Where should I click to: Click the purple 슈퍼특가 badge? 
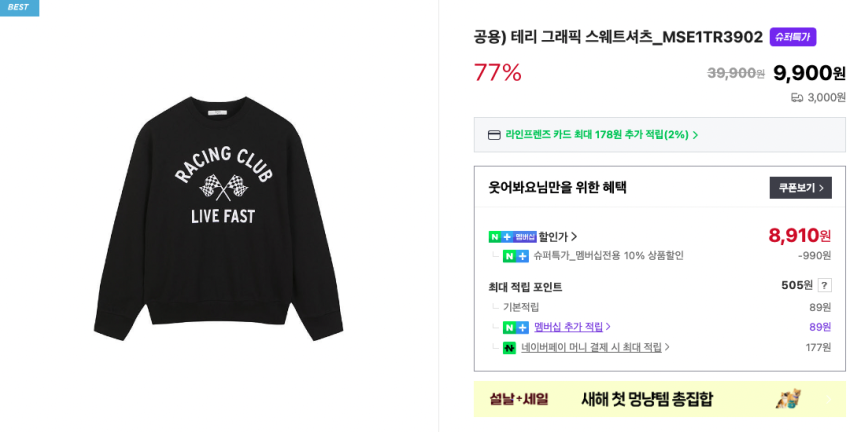pyautogui.click(x=793, y=37)
